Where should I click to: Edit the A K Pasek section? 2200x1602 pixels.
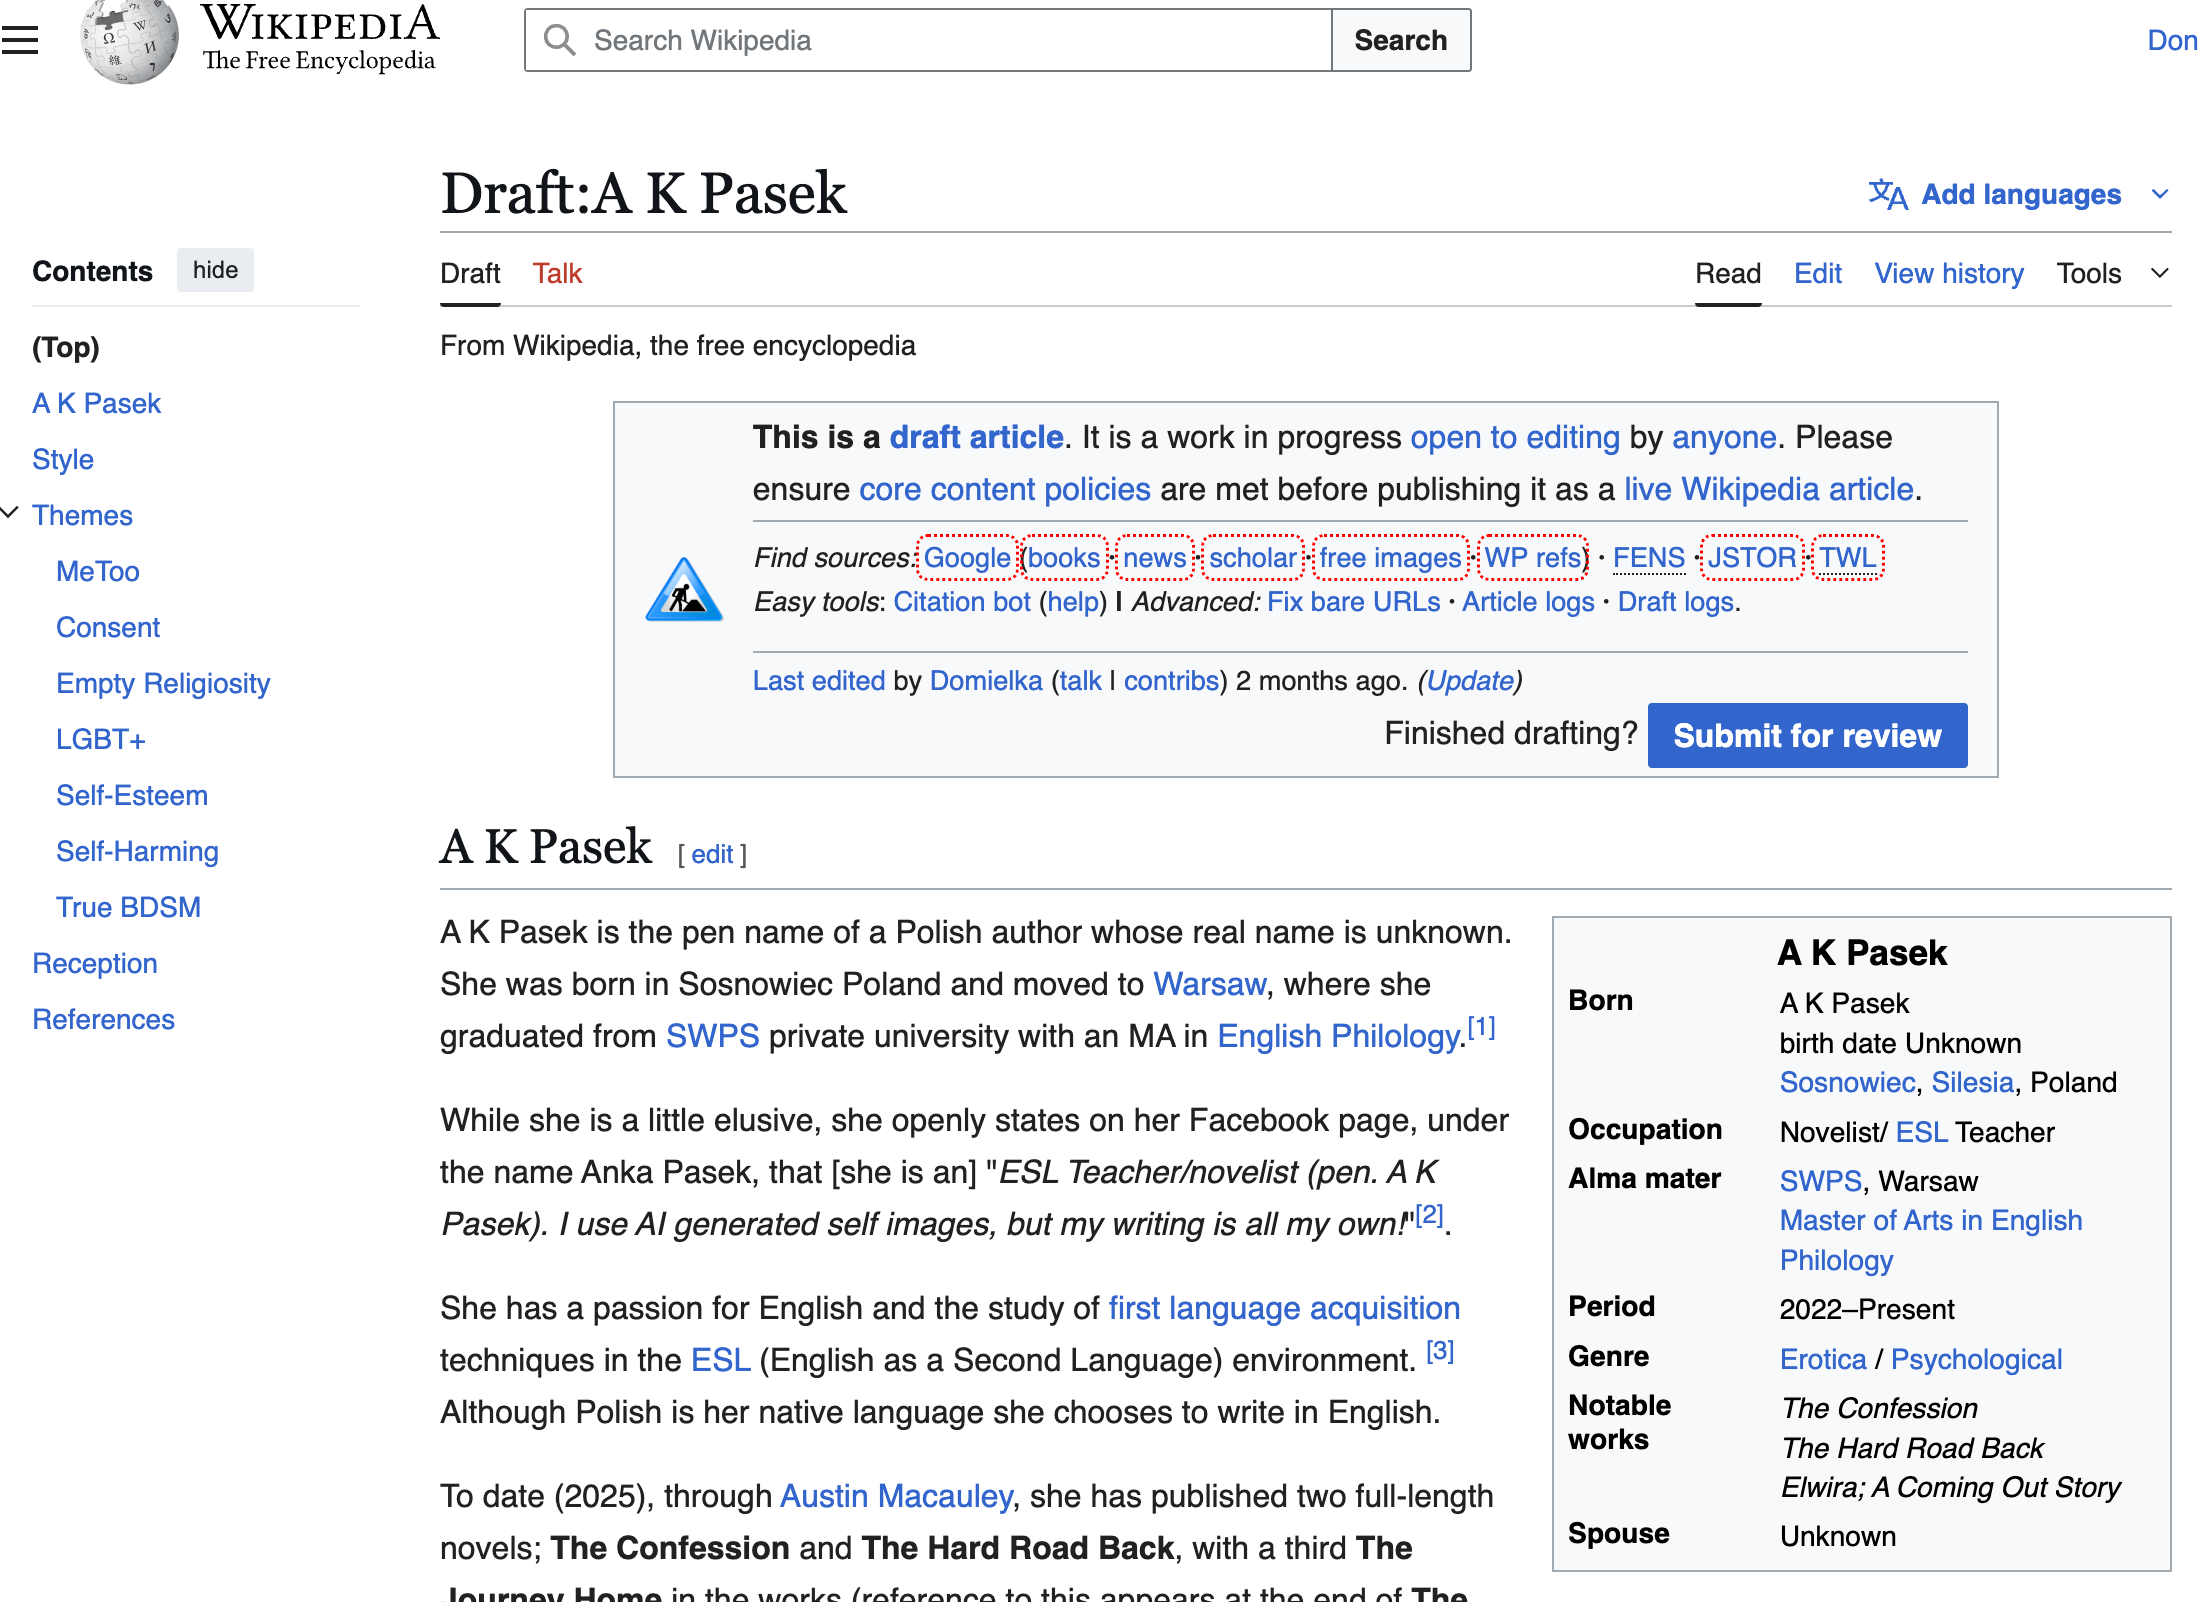(x=712, y=854)
